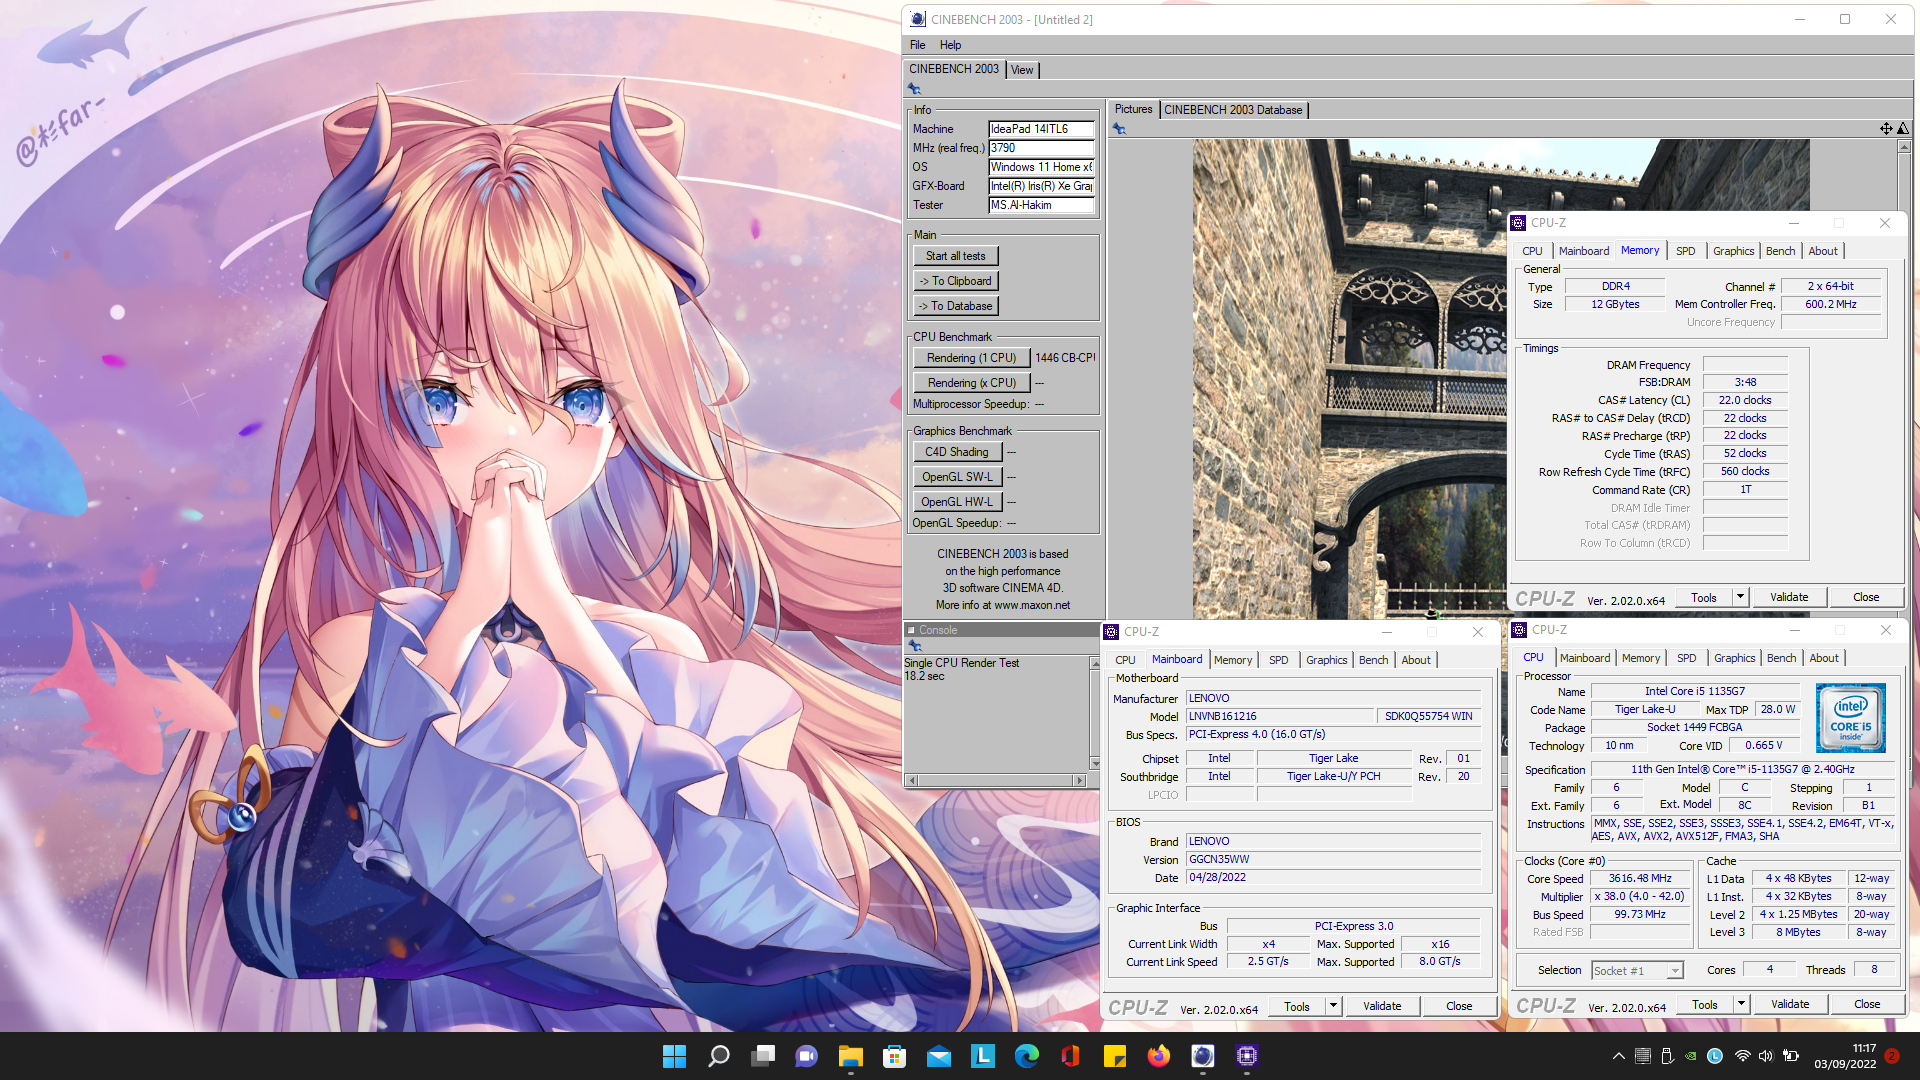Open Tools dropdown arrow in the Memory CPU-Z window
Viewport: 1920px width, 1080px height.
coord(1740,597)
